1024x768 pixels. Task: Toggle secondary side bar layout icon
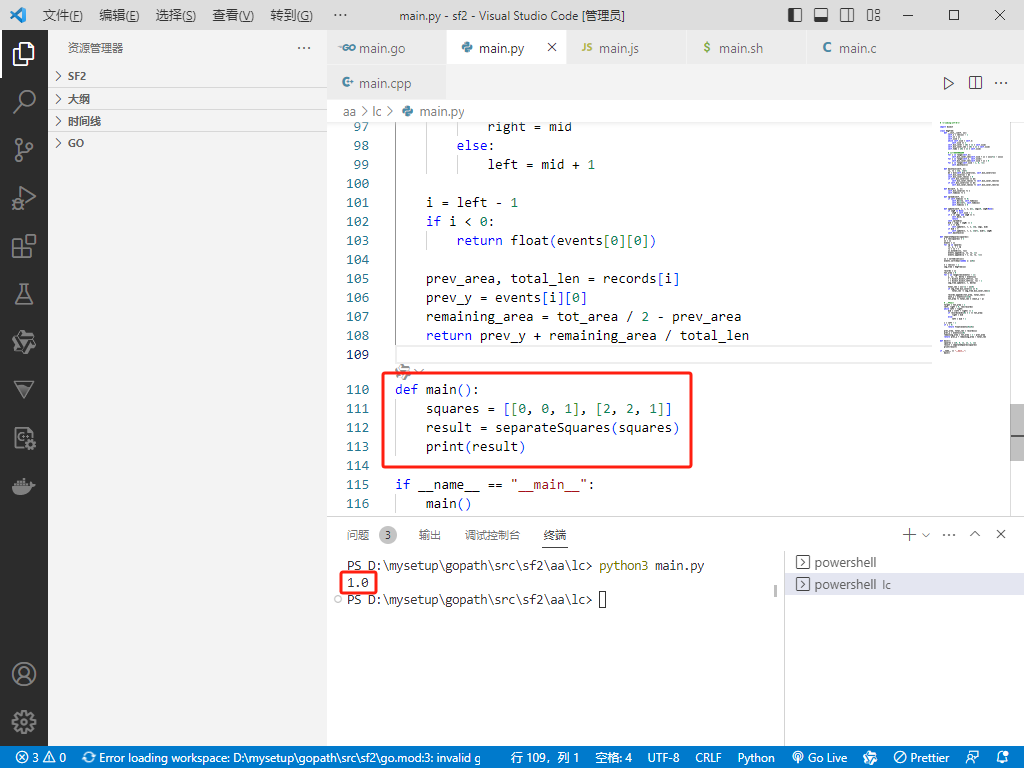pyautogui.click(x=847, y=15)
